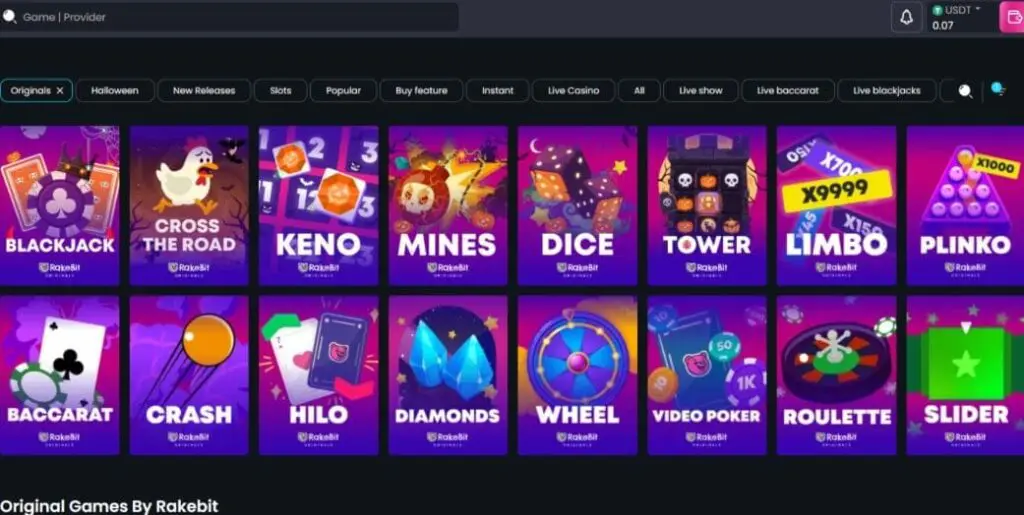1024x515 pixels.
Task: Remove Originals filter with the X
Action: pos(60,91)
